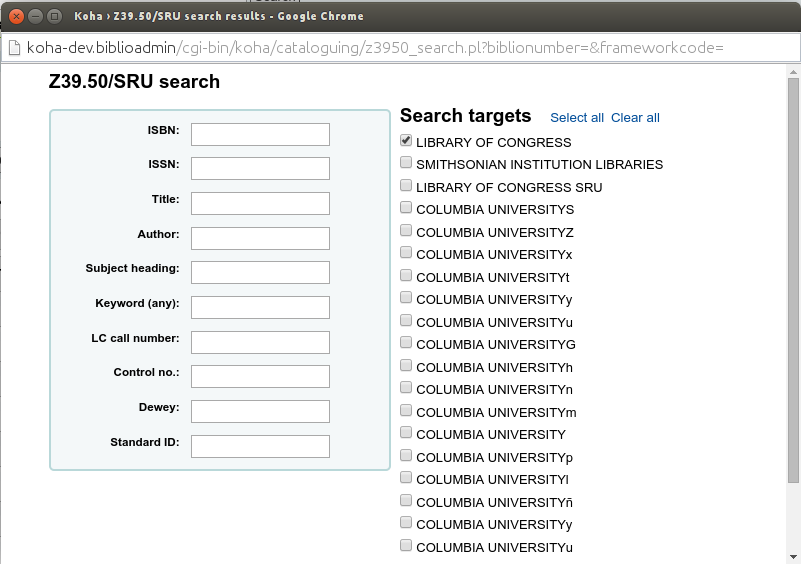Click the Select all link
801x564 pixels.
[x=577, y=118]
